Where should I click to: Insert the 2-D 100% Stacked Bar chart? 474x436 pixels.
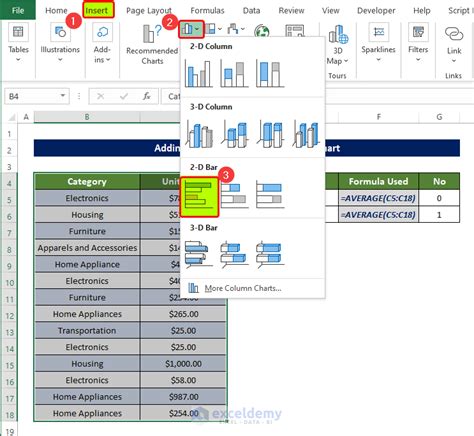click(270, 195)
